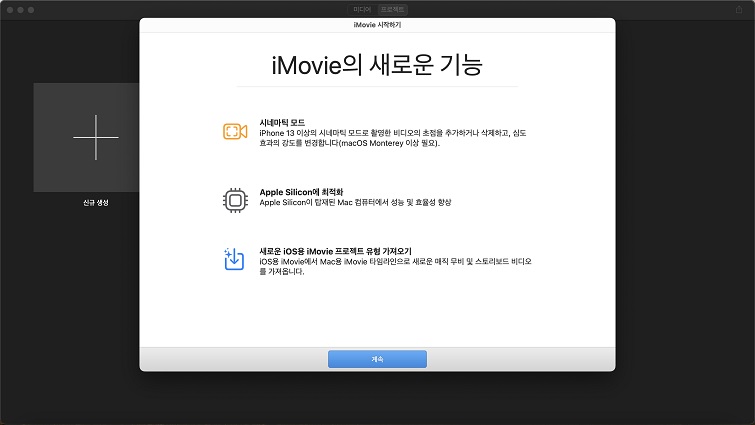Image resolution: width=755 pixels, height=425 pixels.
Task: Click the Apple Silicon에 최적화 heading
Action: tap(300, 192)
